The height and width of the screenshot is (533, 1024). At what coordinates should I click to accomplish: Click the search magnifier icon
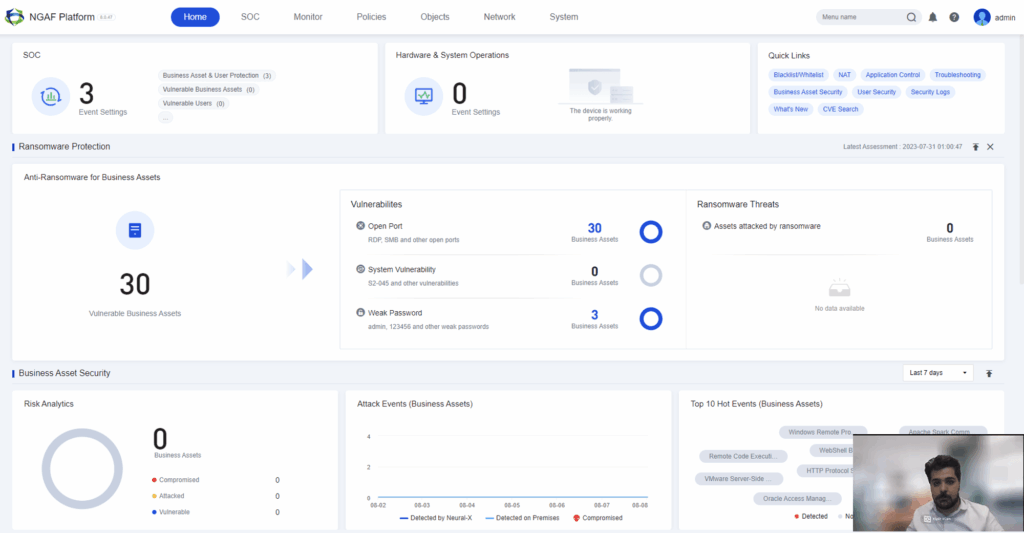(911, 17)
